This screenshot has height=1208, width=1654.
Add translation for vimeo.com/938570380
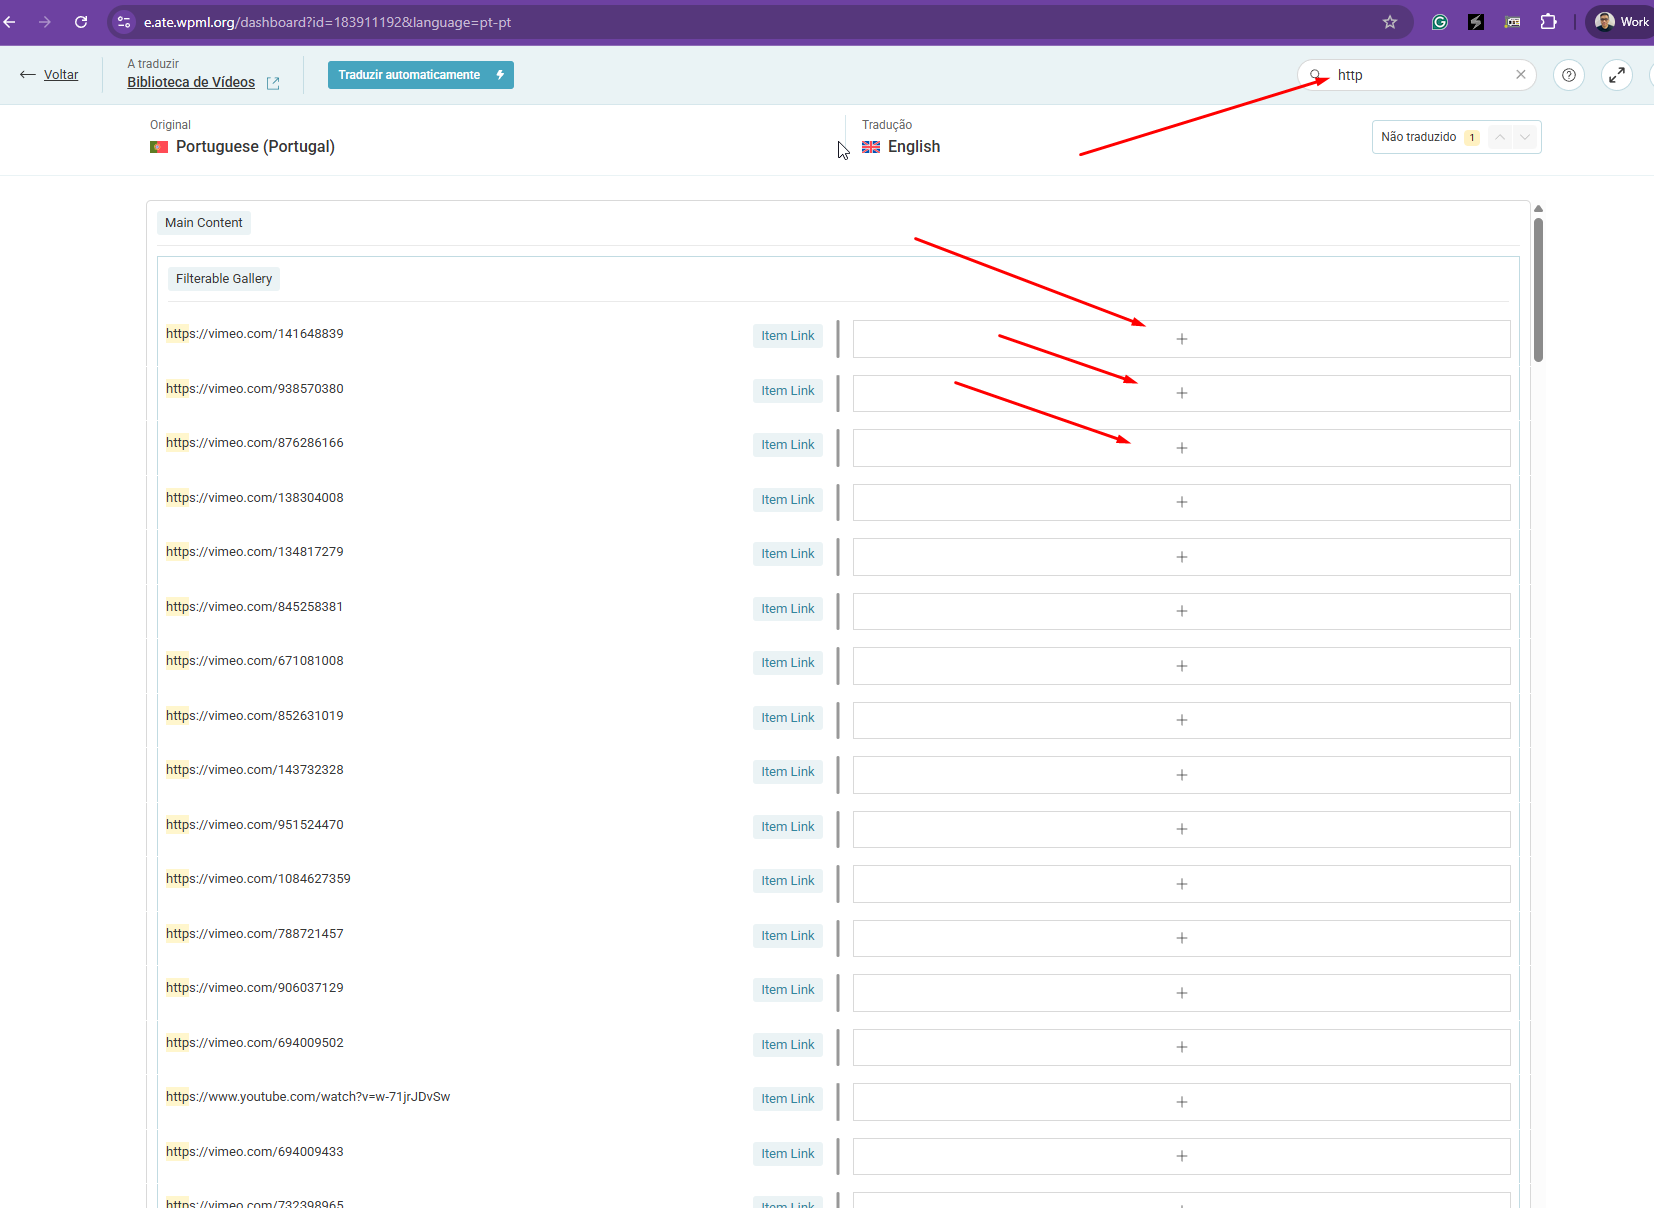(x=1181, y=393)
